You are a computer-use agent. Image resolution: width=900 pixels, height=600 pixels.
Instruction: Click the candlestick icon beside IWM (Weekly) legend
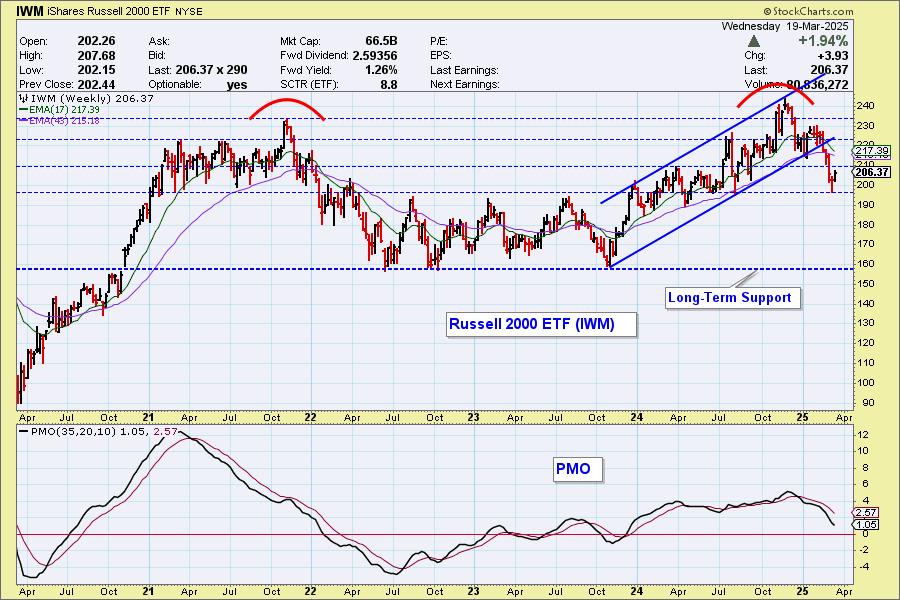pos(24,98)
